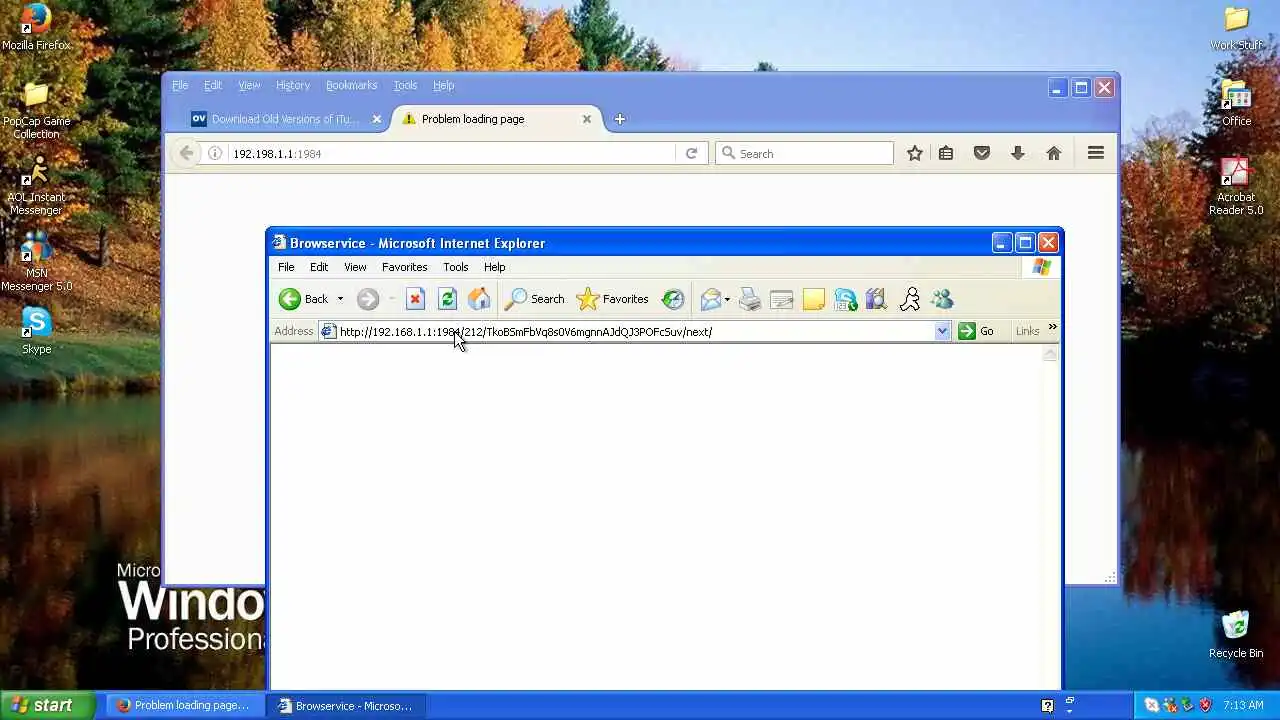
Task: Click the Go button in Internet Explorer
Action: tap(976, 331)
